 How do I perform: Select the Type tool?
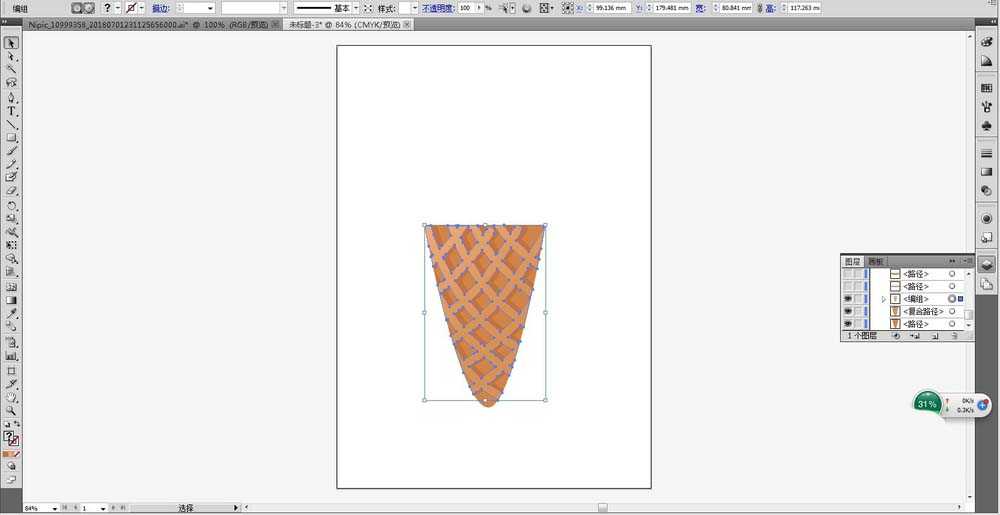coord(12,111)
